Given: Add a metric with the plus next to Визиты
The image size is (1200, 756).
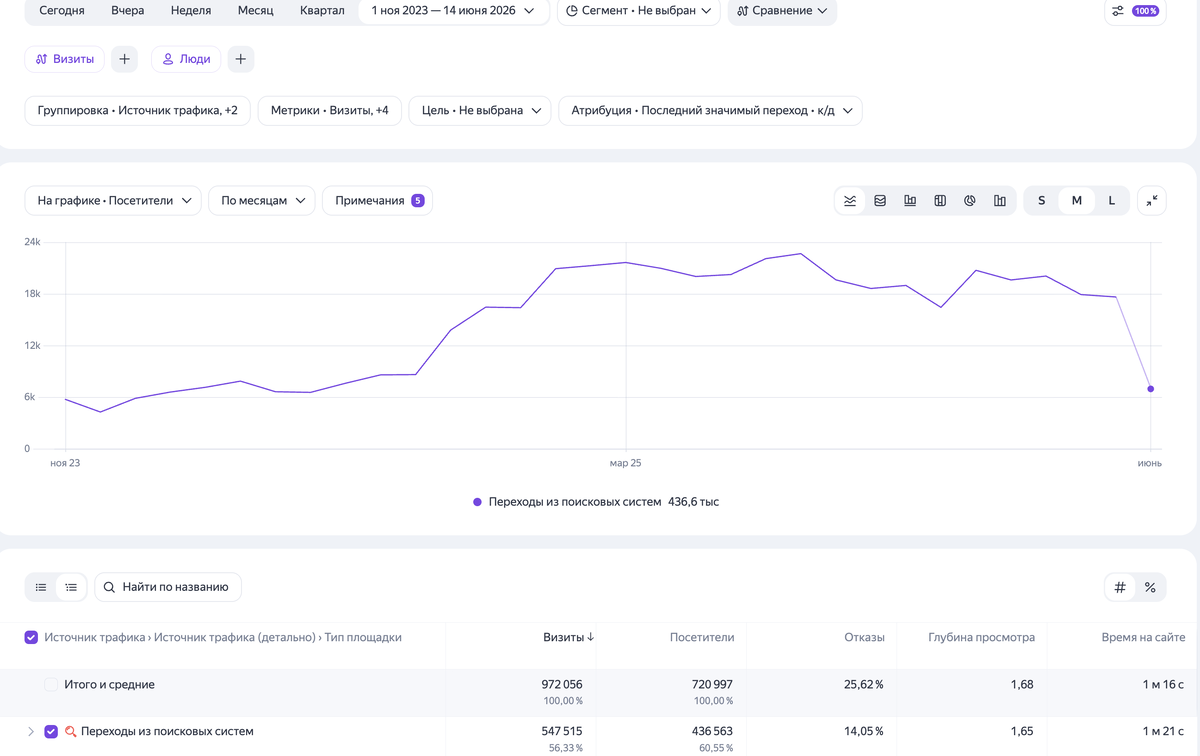Looking at the screenshot, I should (x=124, y=59).
